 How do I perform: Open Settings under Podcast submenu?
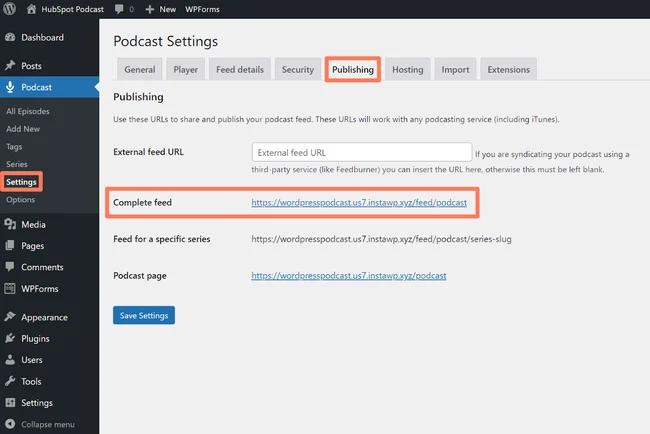click(21, 182)
